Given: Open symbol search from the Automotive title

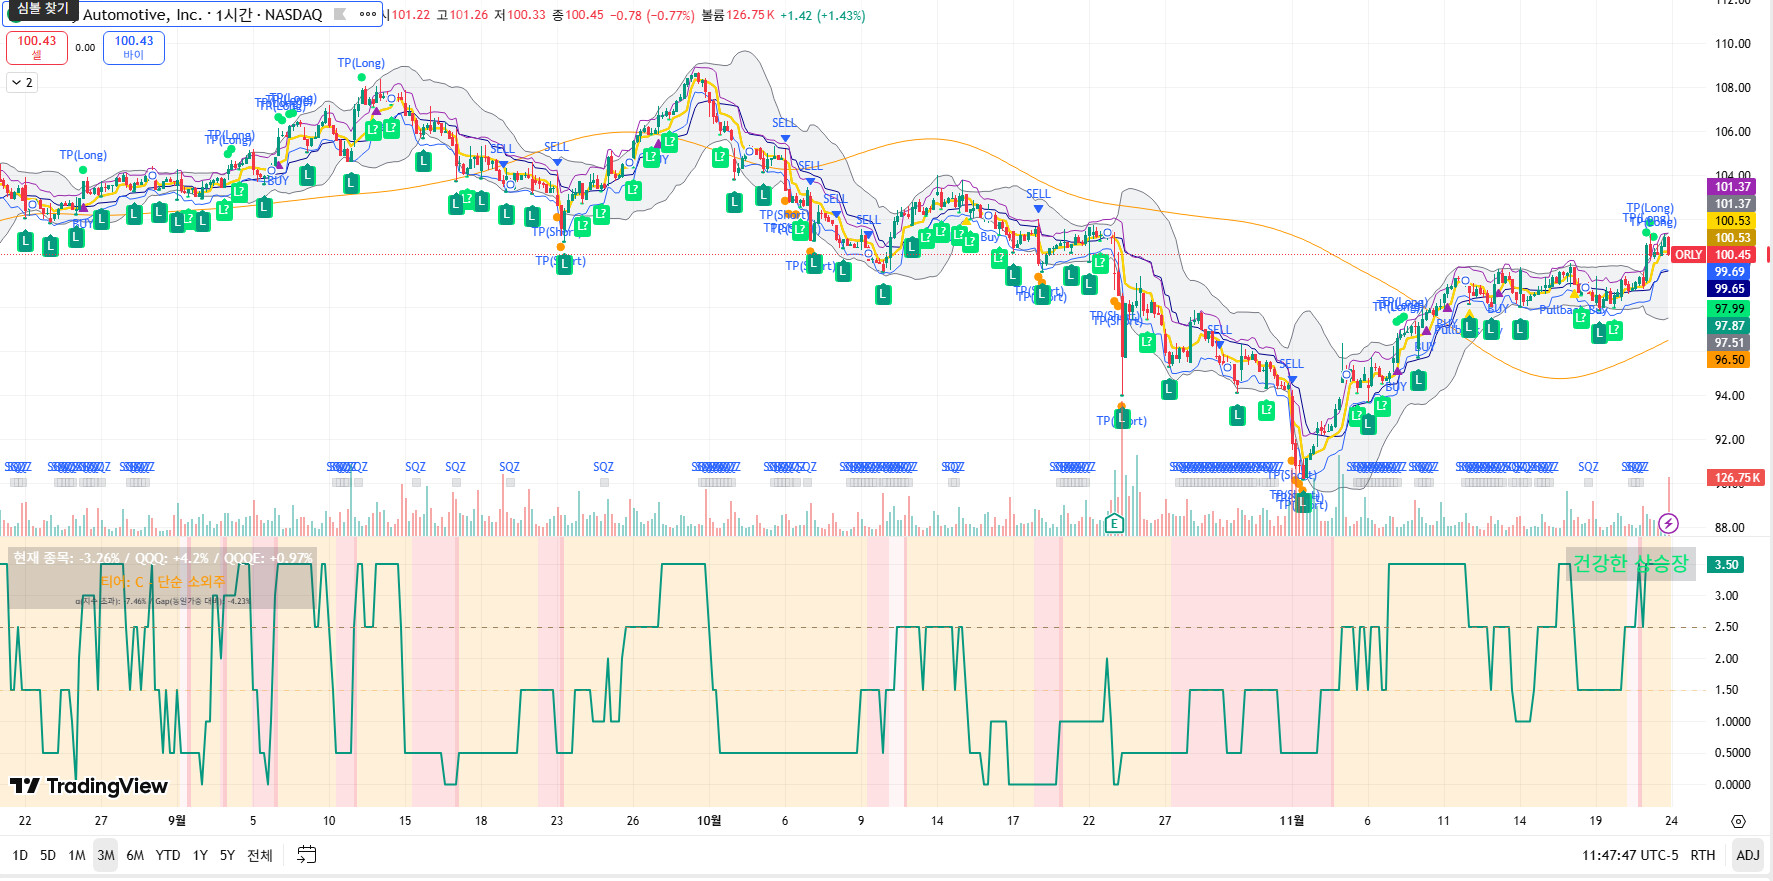Looking at the screenshot, I should [x=200, y=15].
